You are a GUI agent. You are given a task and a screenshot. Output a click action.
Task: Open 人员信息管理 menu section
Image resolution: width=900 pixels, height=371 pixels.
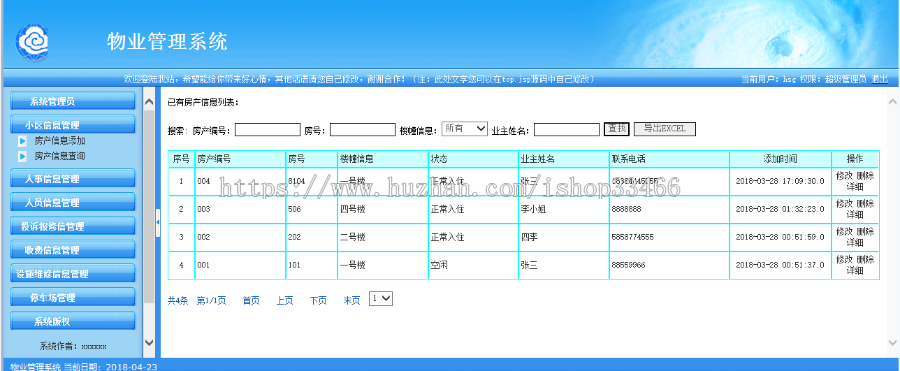pyautogui.click(x=73, y=202)
